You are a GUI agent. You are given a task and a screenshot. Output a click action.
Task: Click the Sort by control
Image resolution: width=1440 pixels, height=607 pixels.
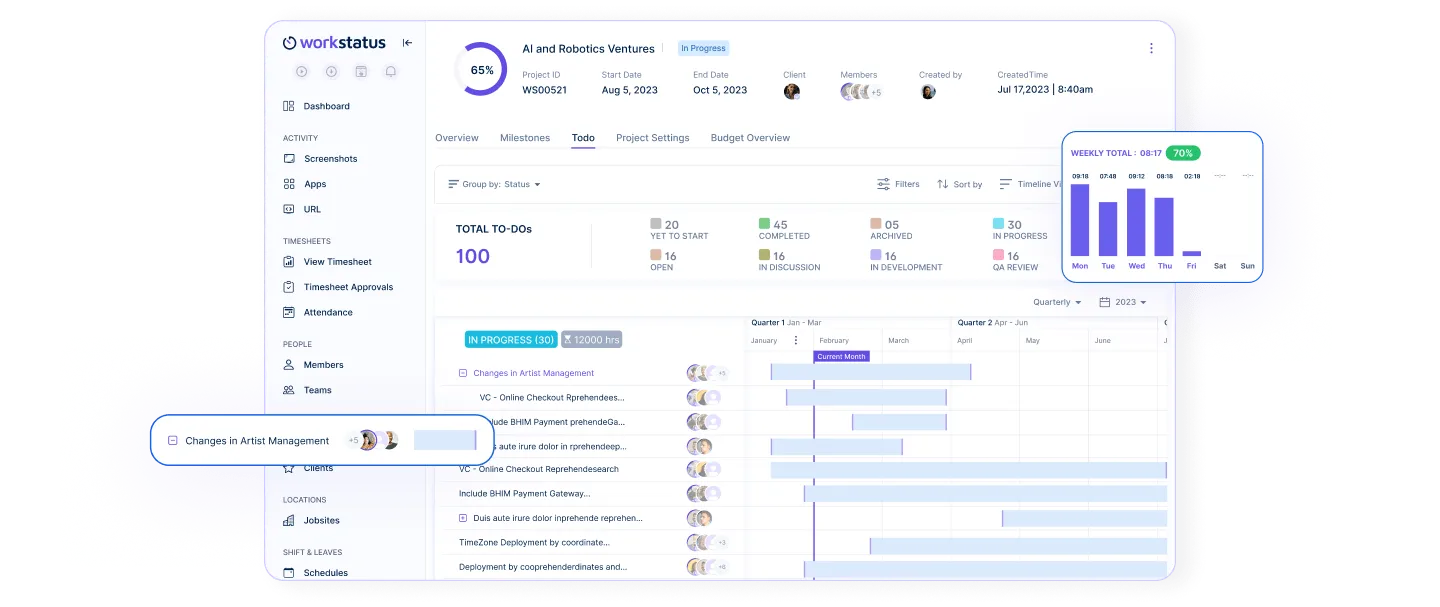pyautogui.click(x=959, y=184)
